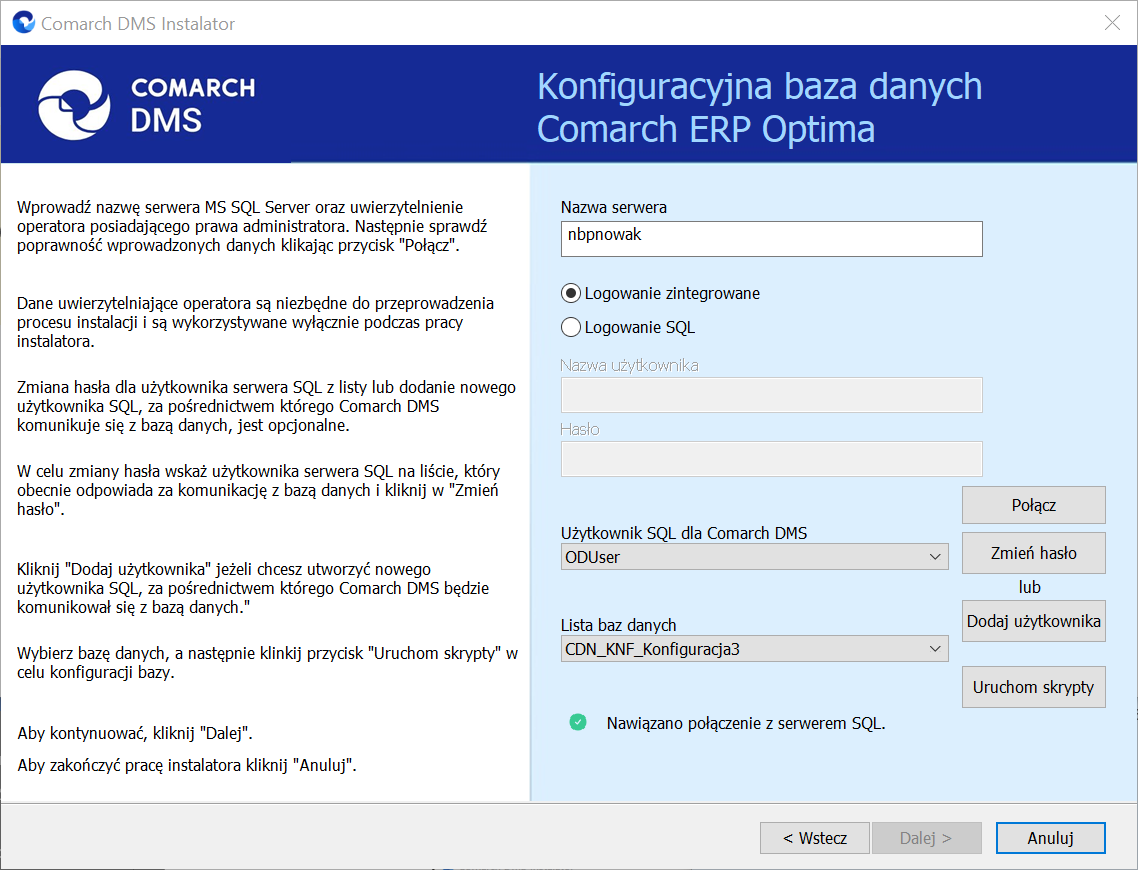The width and height of the screenshot is (1138, 870).
Task: Click the text about clicking Anuluj to exit
Action: pos(187,765)
